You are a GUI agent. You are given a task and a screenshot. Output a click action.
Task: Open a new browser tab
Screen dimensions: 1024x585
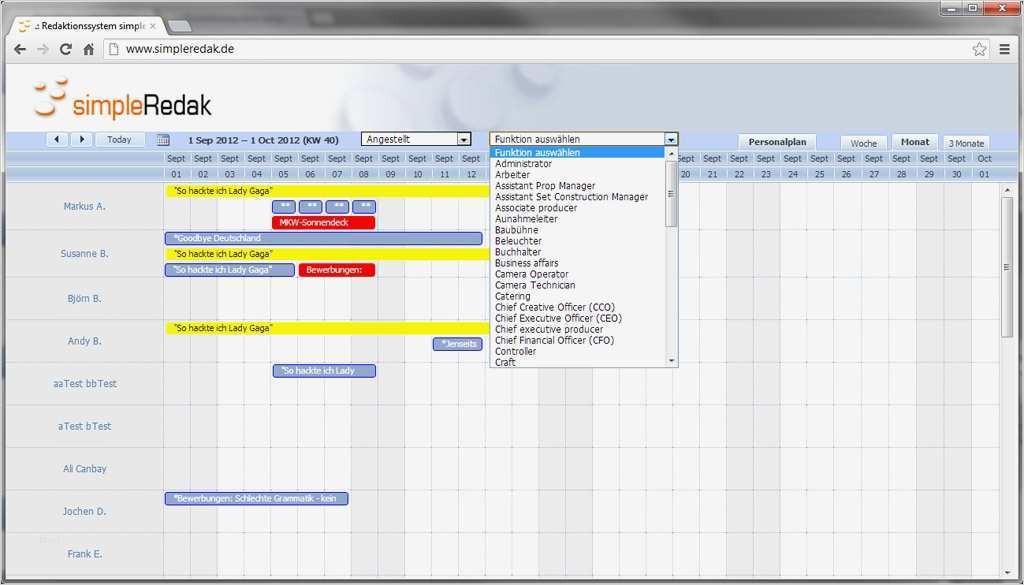(179, 26)
